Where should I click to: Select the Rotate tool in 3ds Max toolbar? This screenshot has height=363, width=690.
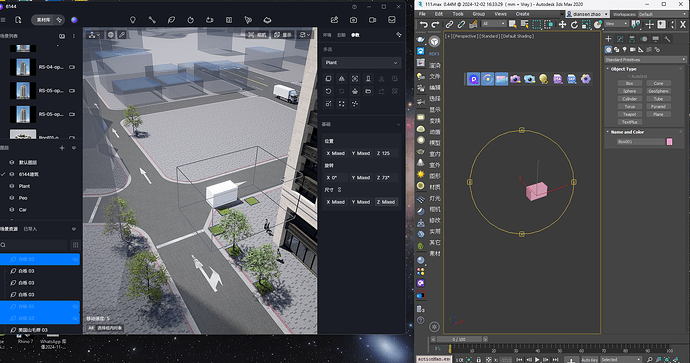click(x=574, y=25)
